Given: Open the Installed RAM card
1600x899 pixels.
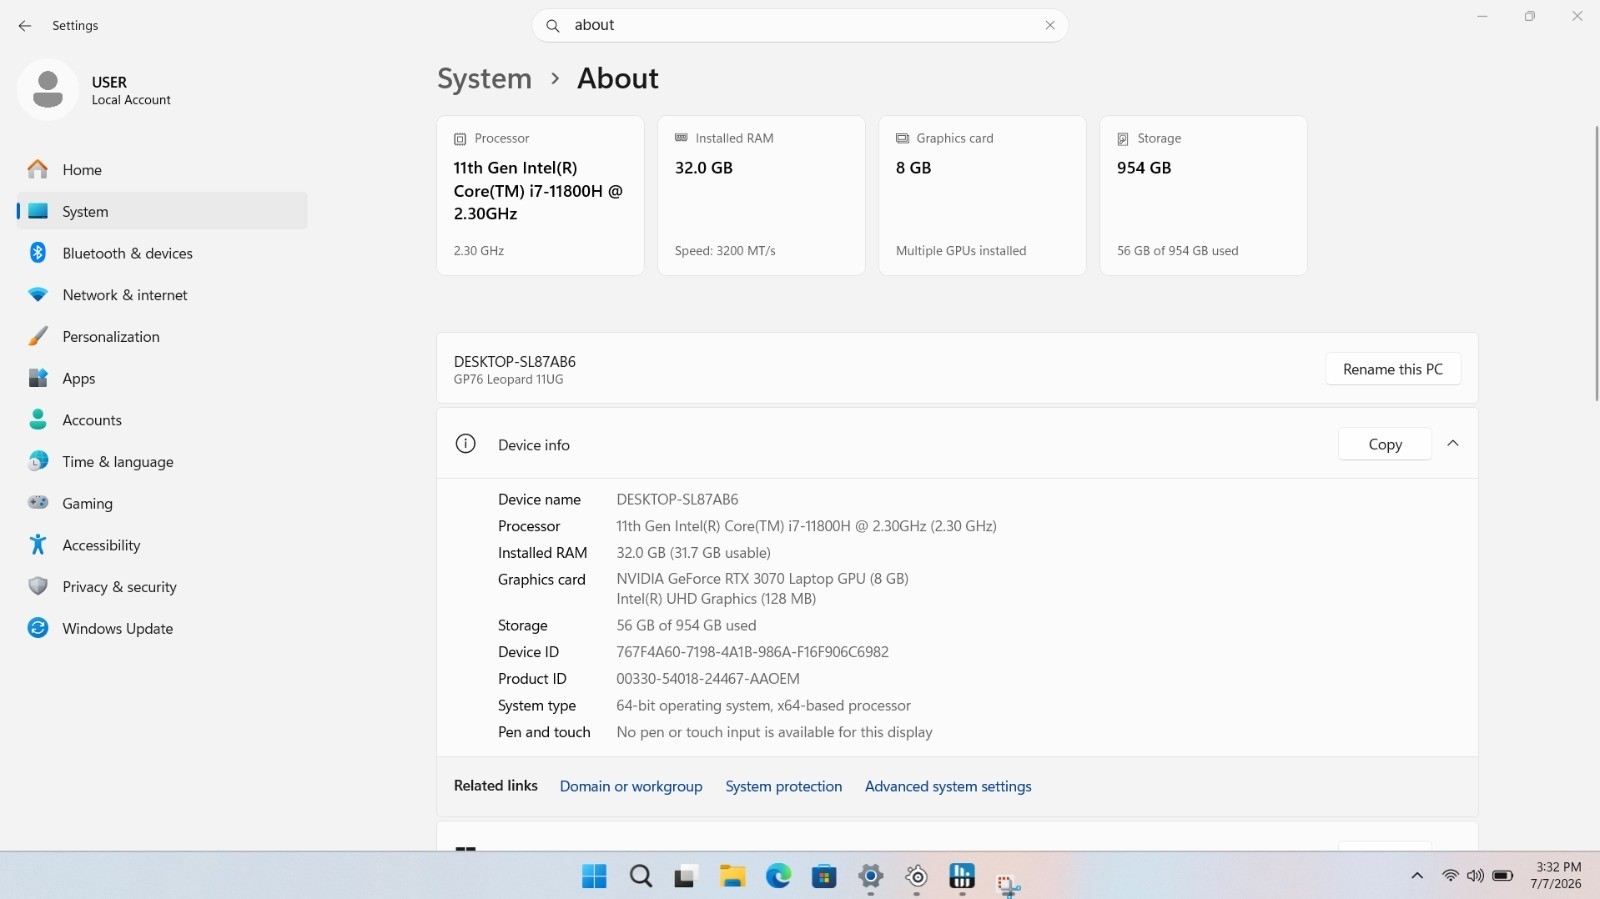Looking at the screenshot, I should point(761,195).
